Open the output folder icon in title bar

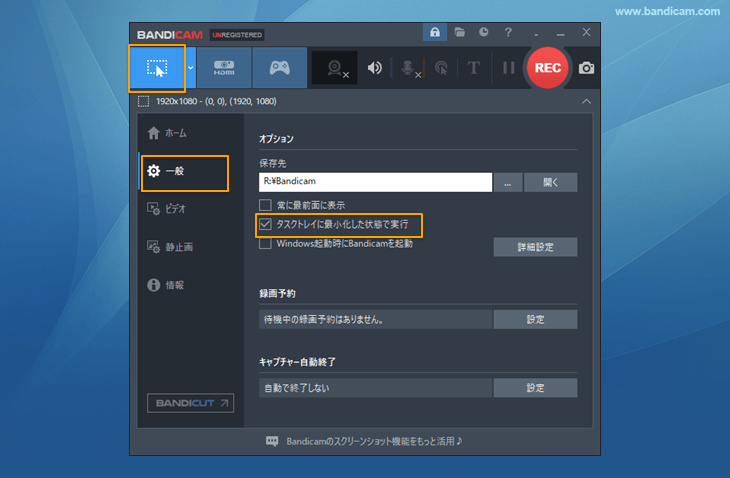460,32
